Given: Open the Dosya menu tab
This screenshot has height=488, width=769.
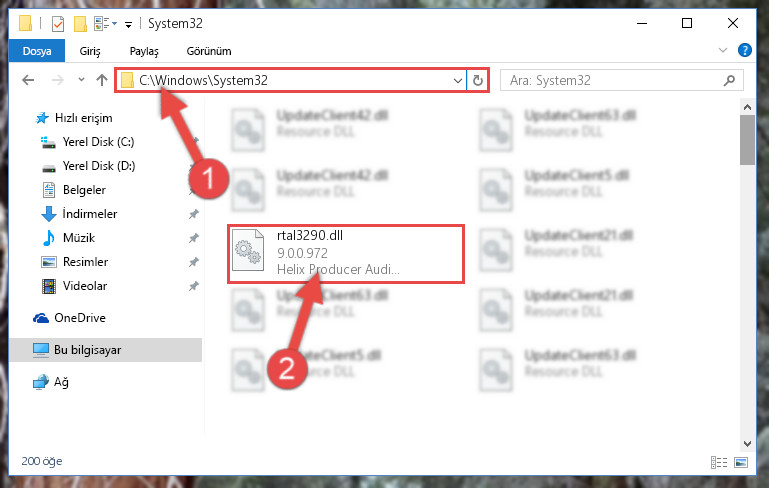Looking at the screenshot, I should [x=37, y=51].
